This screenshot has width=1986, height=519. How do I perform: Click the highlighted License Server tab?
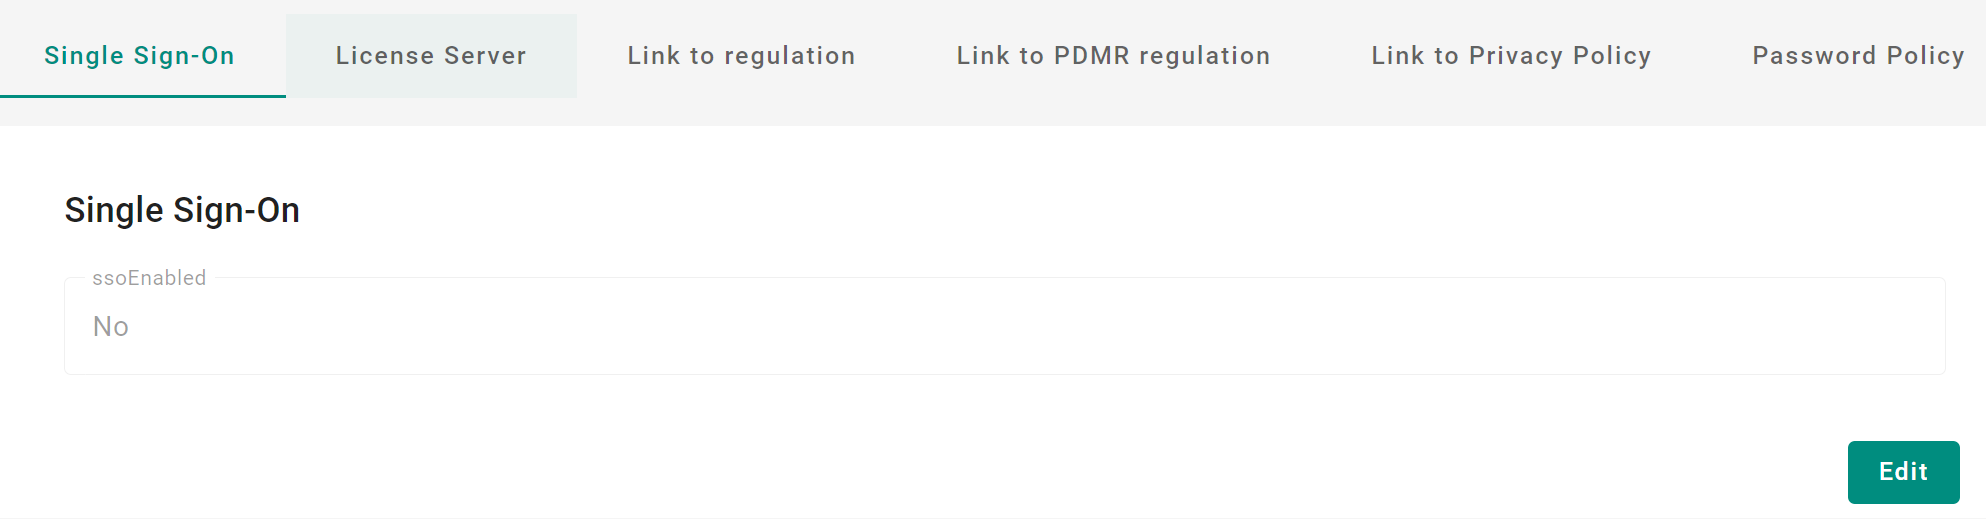(x=431, y=56)
